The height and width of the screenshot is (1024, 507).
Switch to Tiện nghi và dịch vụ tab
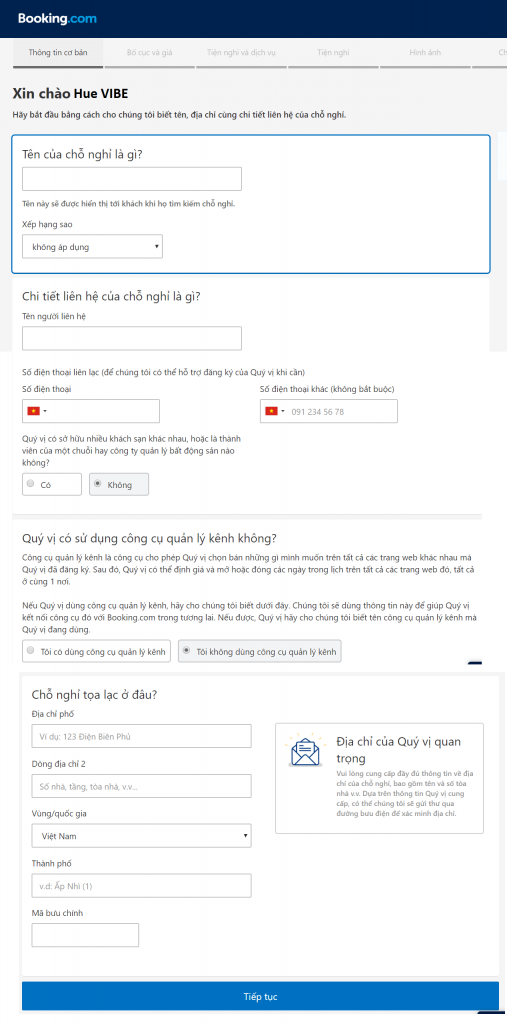point(241,52)
